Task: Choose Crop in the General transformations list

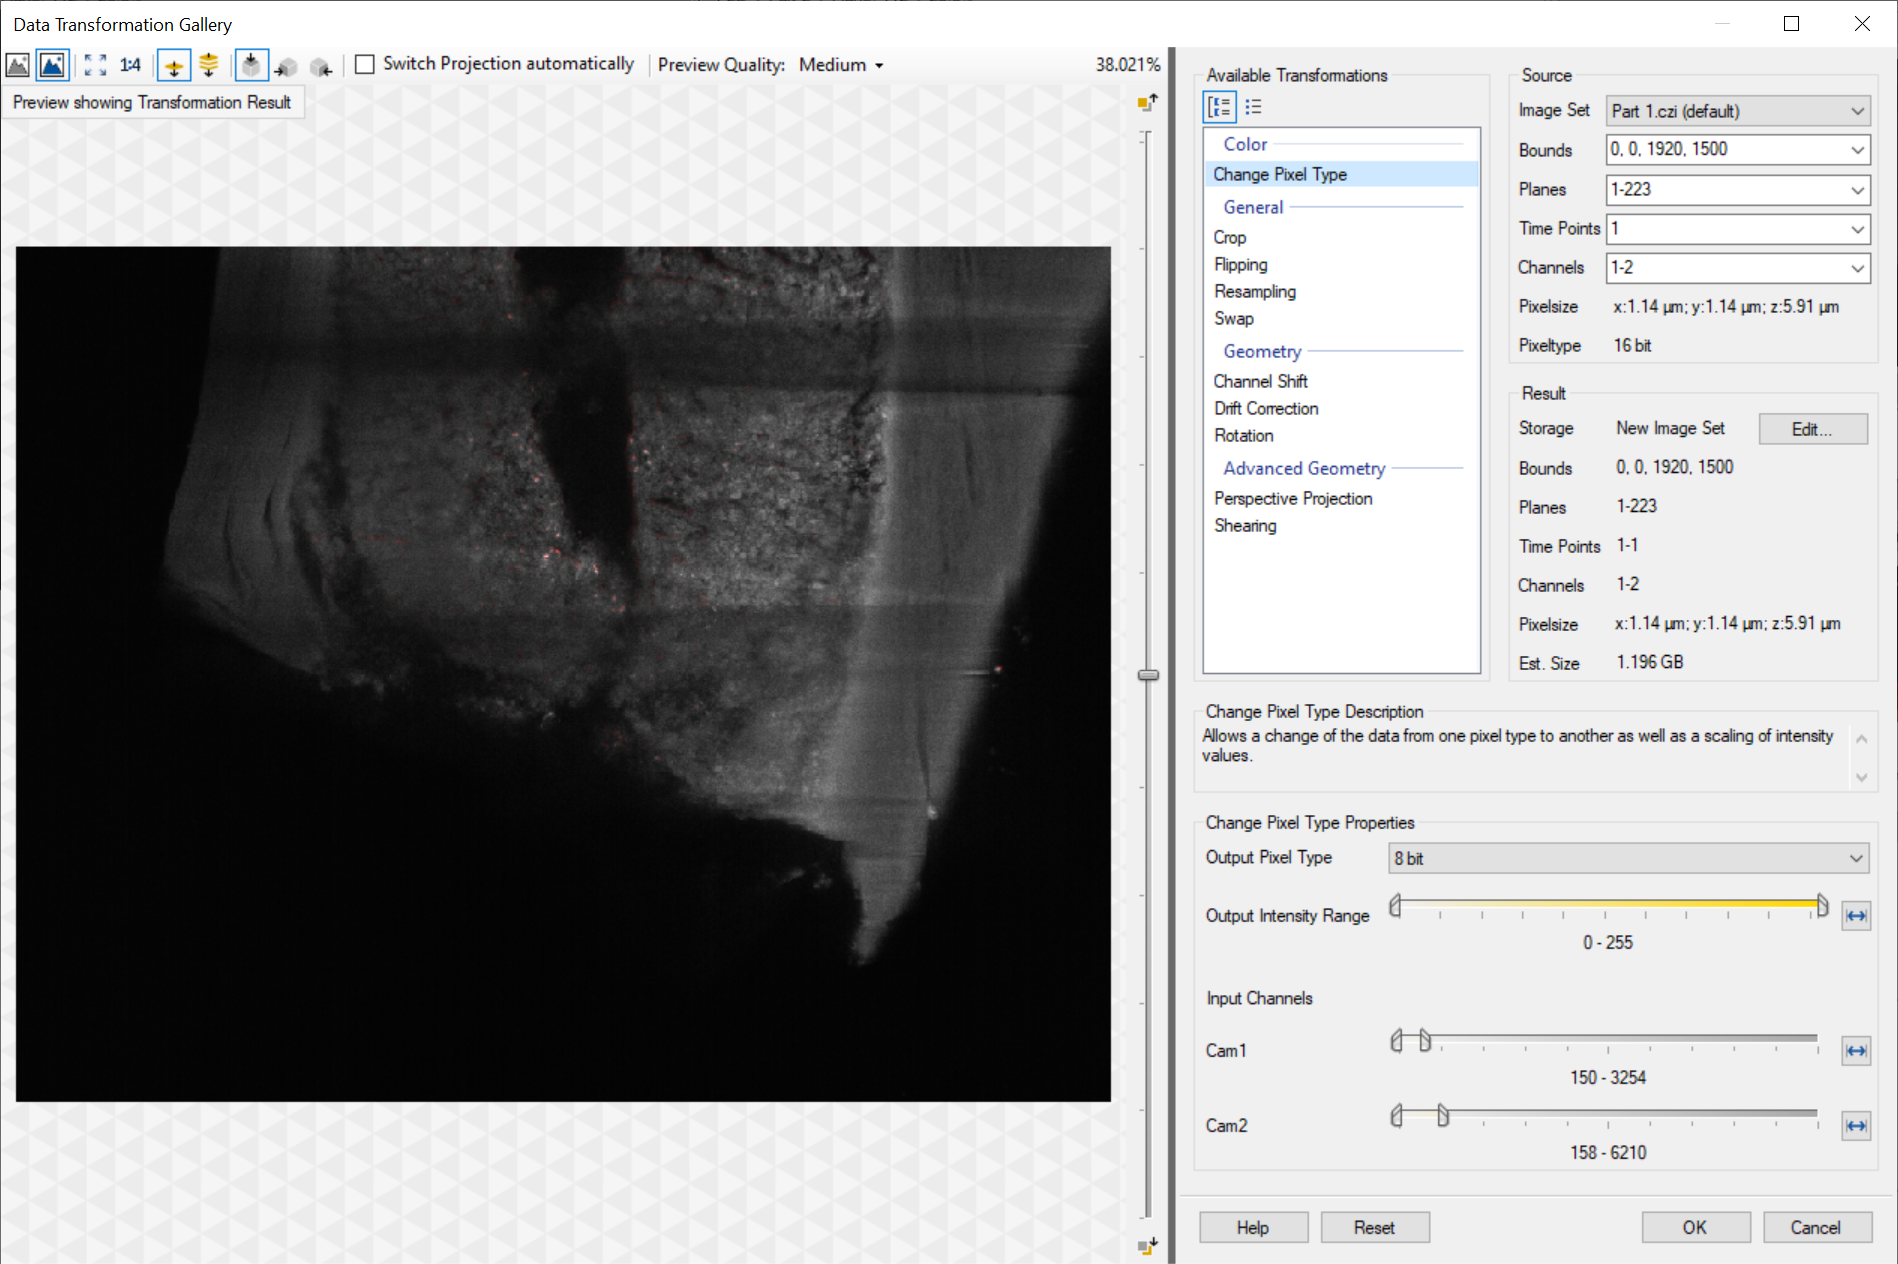Action: (1229, 238)
